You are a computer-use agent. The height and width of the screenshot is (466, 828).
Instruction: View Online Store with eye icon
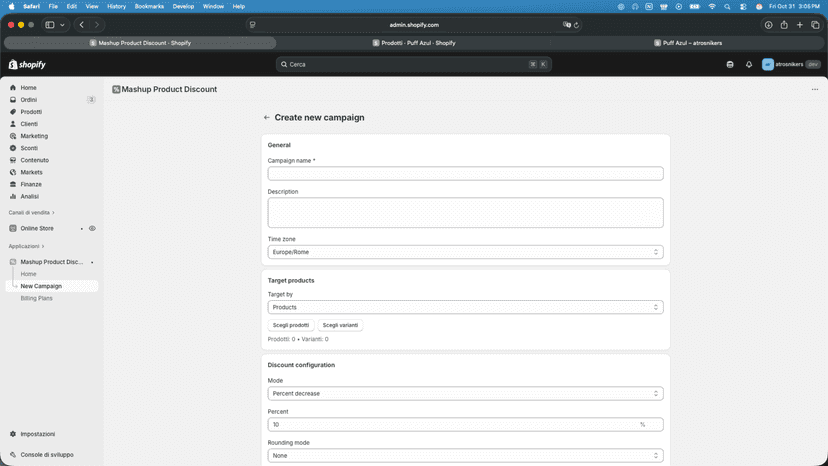coord(92,228)
